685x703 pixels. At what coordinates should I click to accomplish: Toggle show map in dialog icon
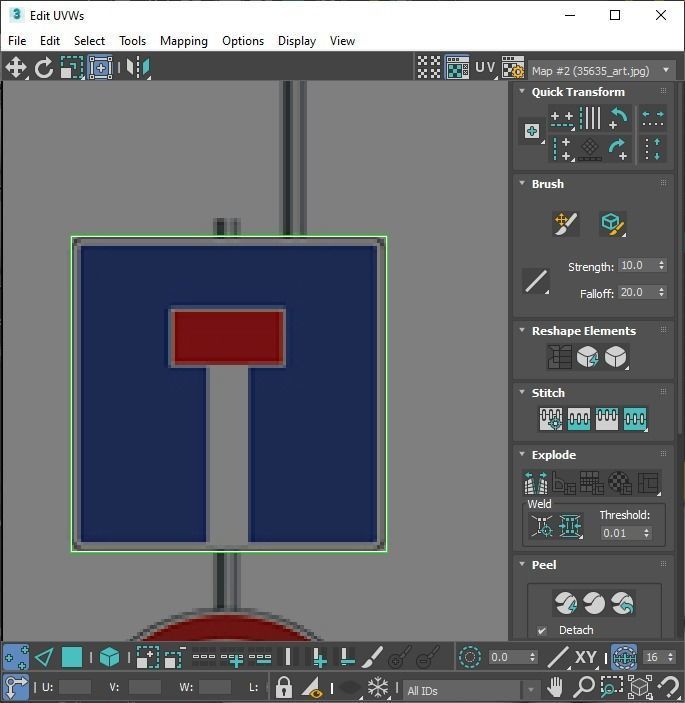point(457,67)
